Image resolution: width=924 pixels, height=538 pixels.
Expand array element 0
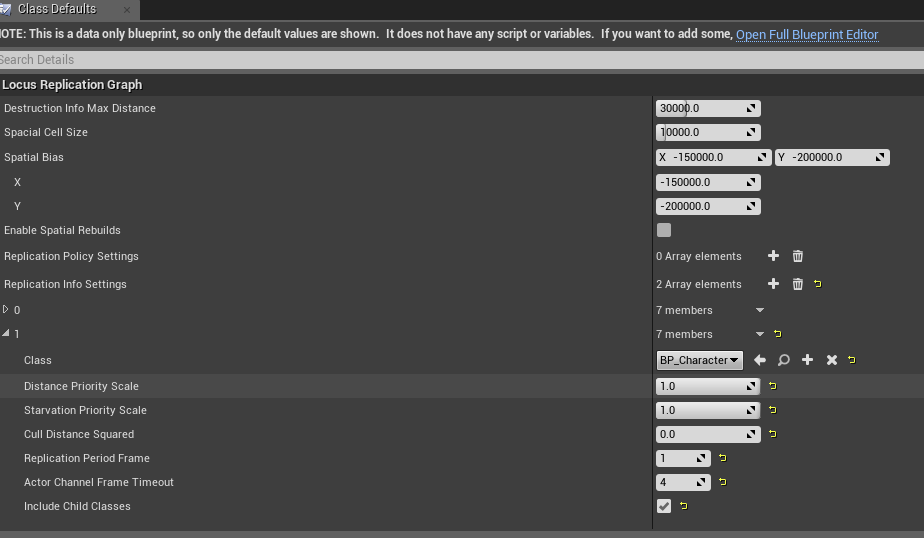(x=5, y=309)
